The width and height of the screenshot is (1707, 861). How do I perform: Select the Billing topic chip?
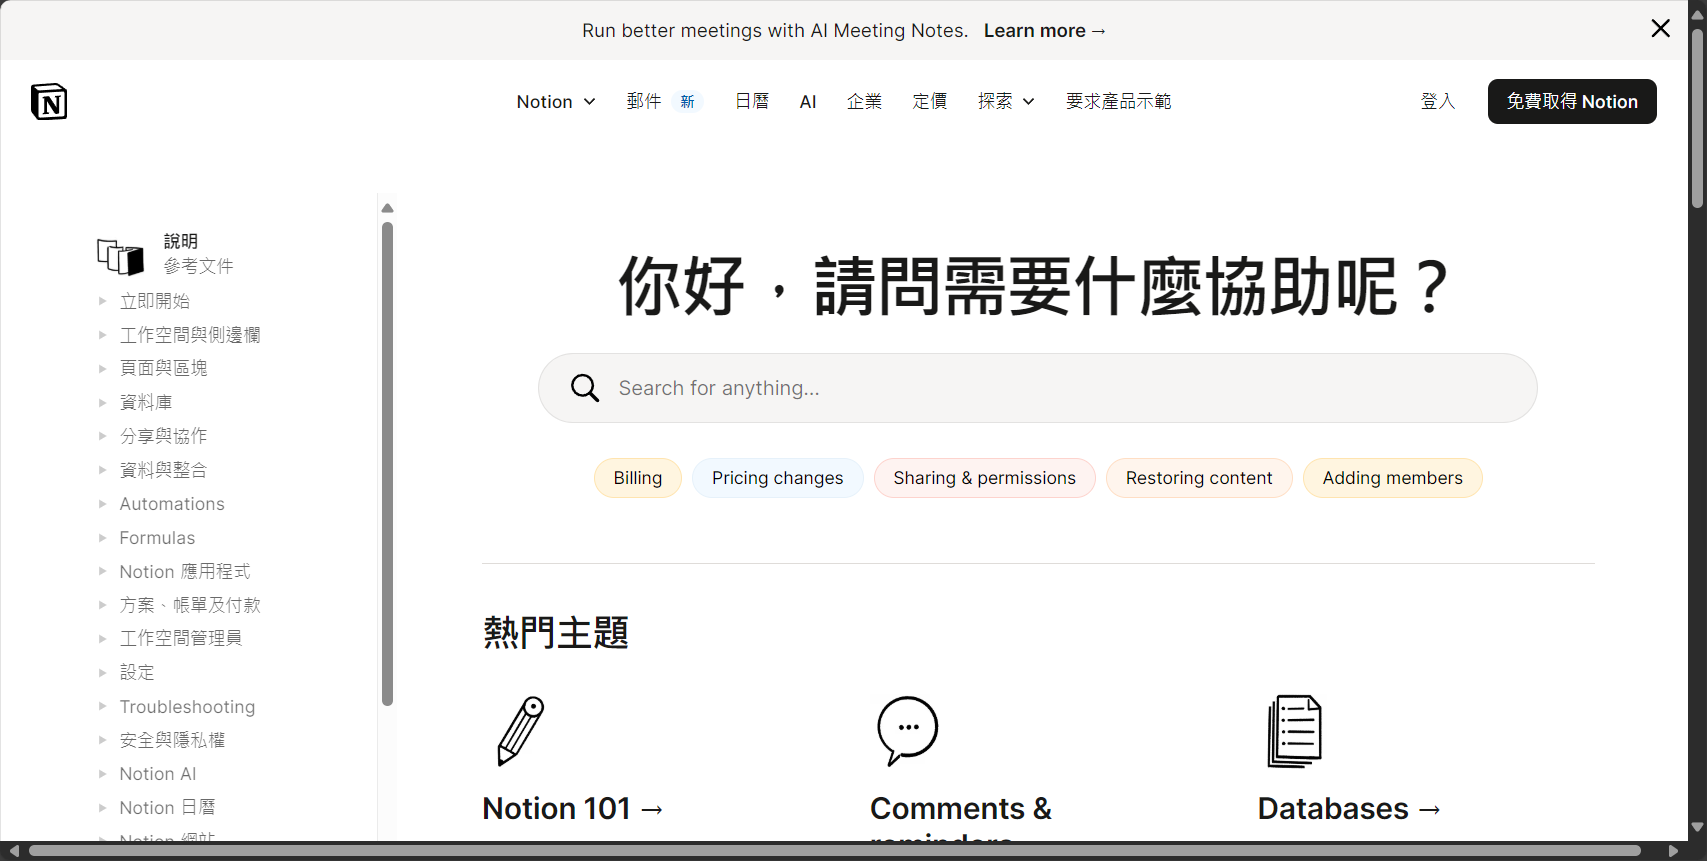click(638, 478)
